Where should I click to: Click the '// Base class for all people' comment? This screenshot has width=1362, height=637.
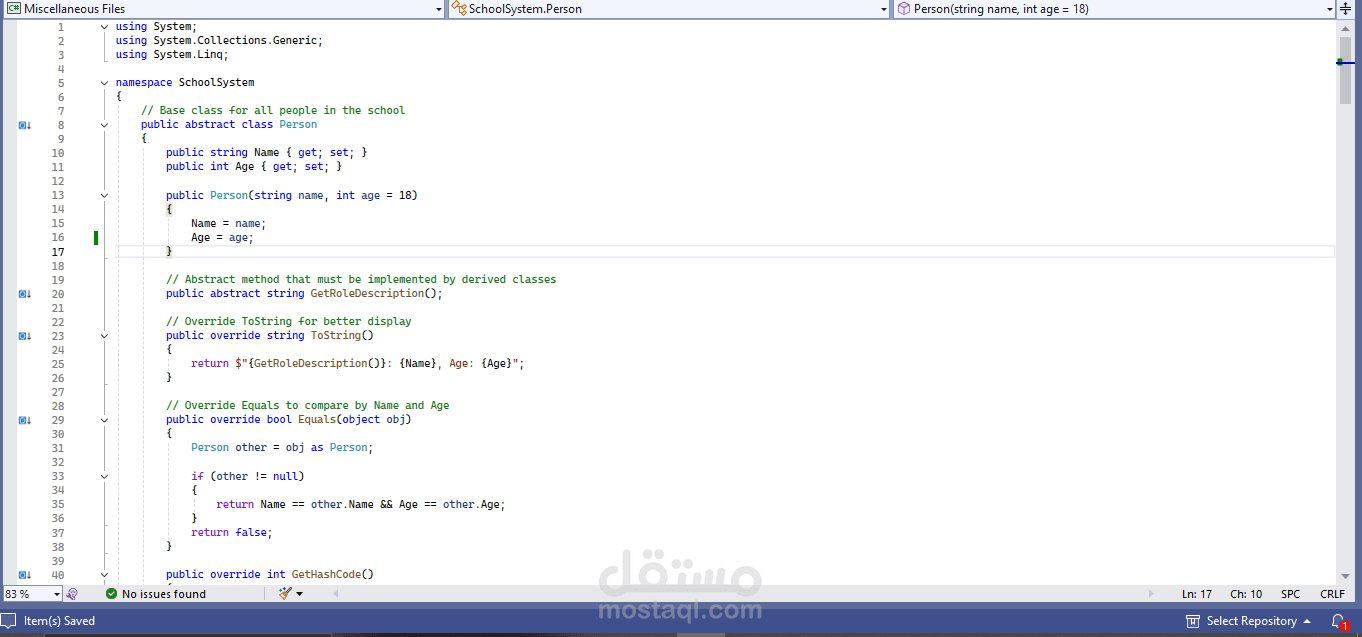pyautogui.click(x=273, y=111)
